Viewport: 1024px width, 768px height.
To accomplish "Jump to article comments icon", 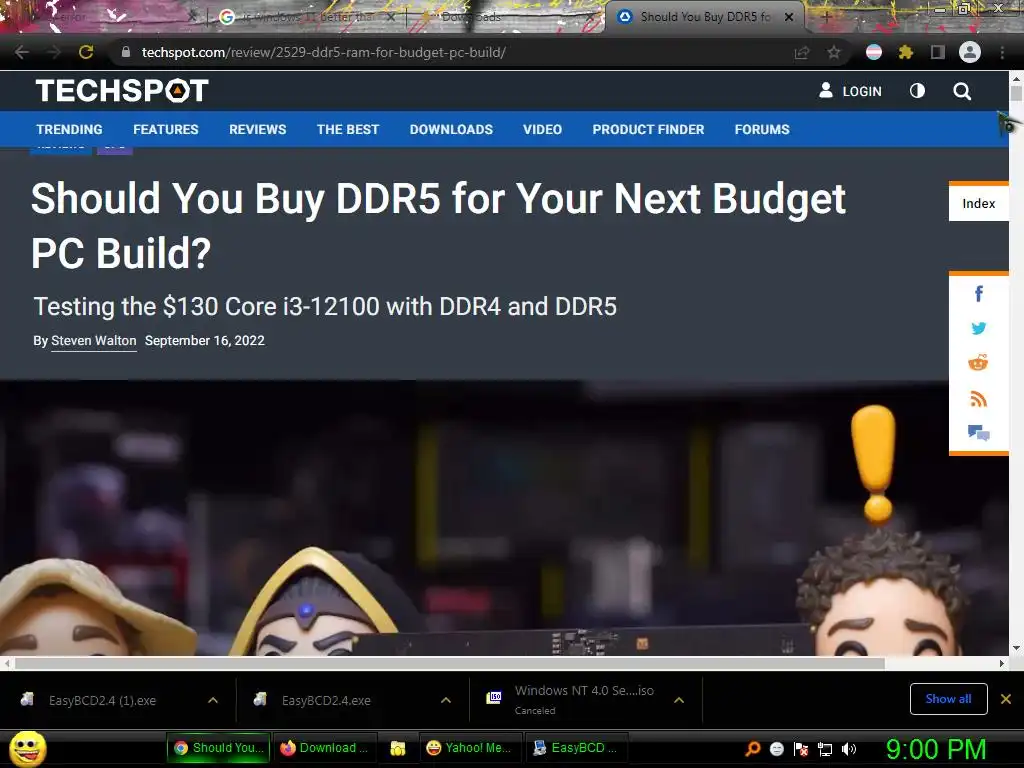I will pos(978,432).
